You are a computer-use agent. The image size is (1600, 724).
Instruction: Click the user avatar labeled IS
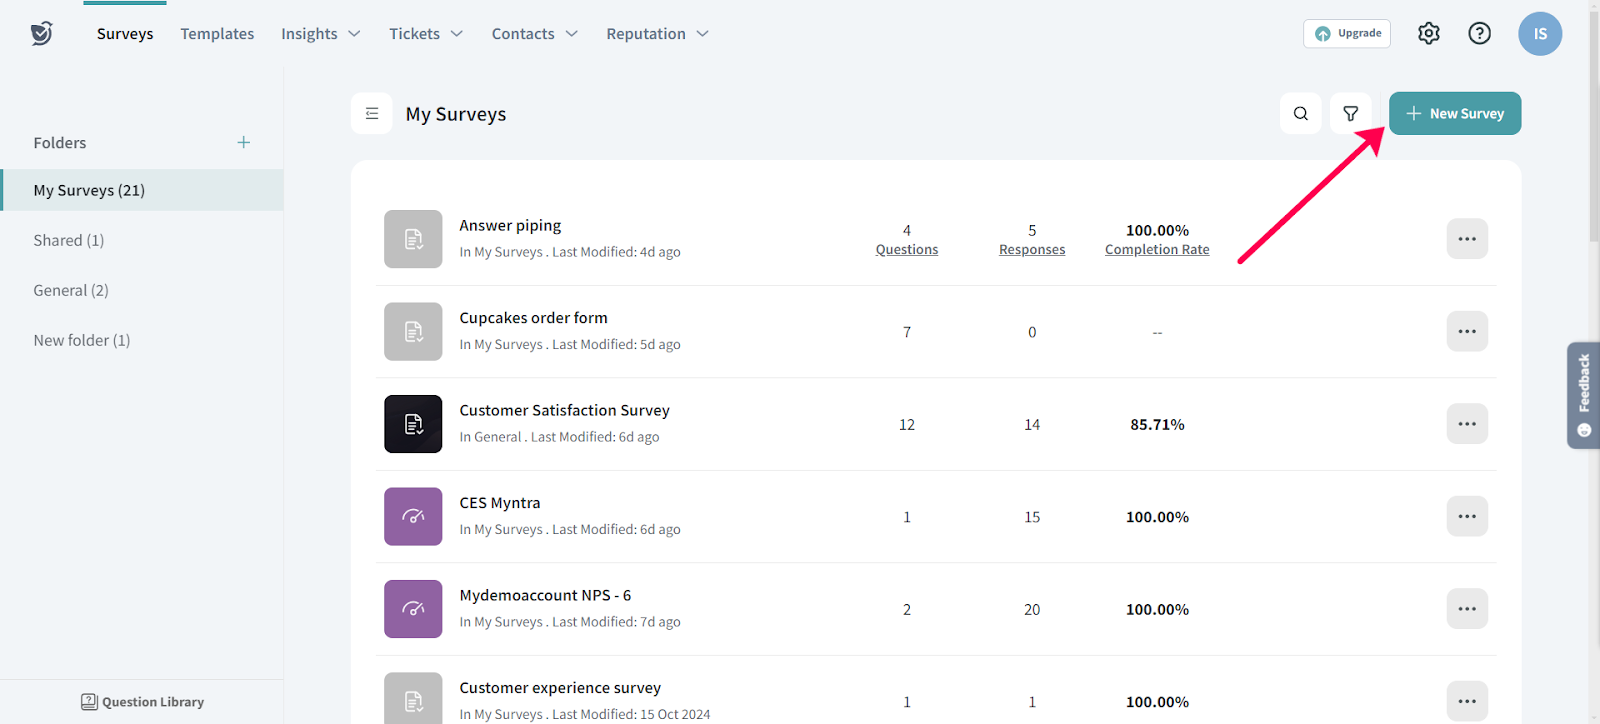(1539, 34)
